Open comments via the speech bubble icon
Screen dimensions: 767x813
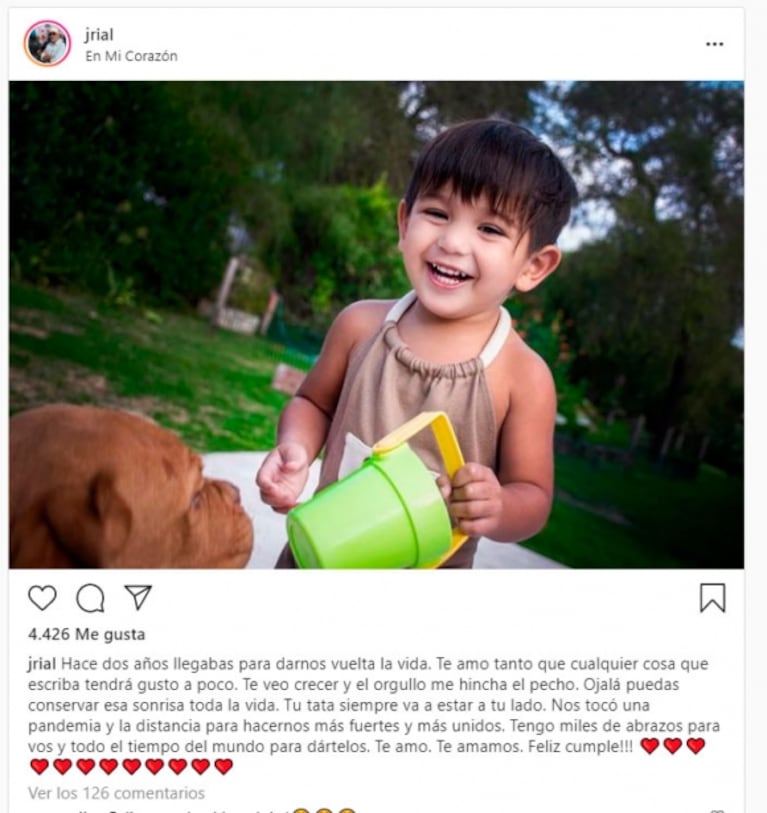90,598
